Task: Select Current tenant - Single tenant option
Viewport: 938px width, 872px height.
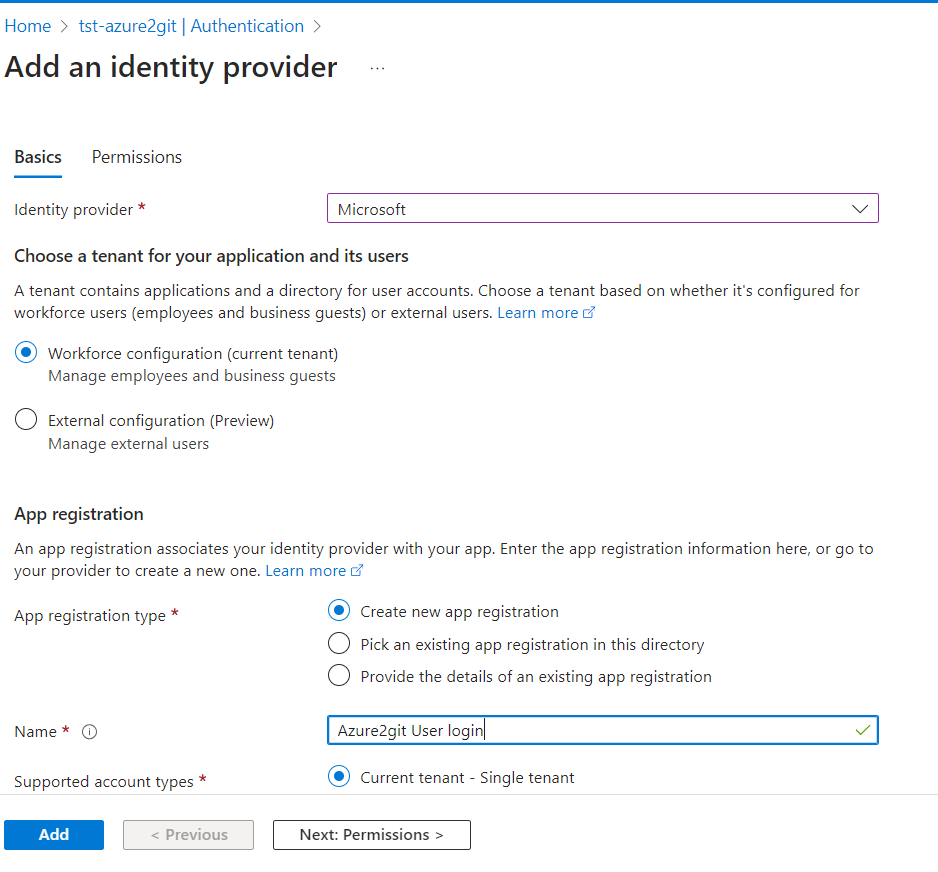Action: pos(338,776)
